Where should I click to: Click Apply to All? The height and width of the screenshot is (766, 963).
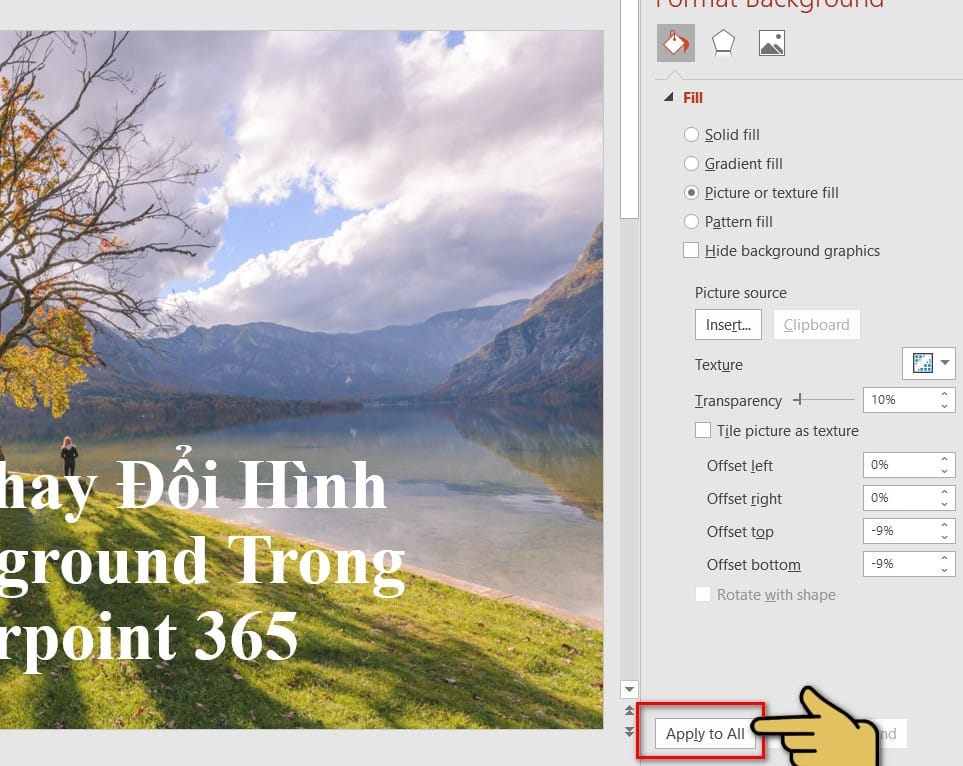click(704, 733)
